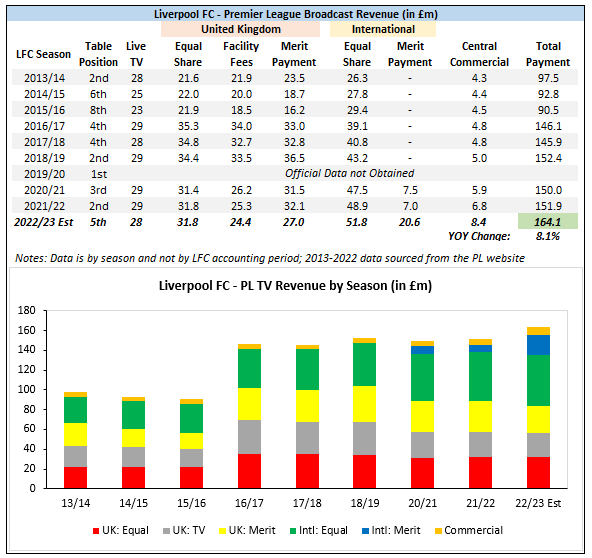Screen dimensions: 592x558
Task: Click the Notes line about PL website data
Action: 270,258
